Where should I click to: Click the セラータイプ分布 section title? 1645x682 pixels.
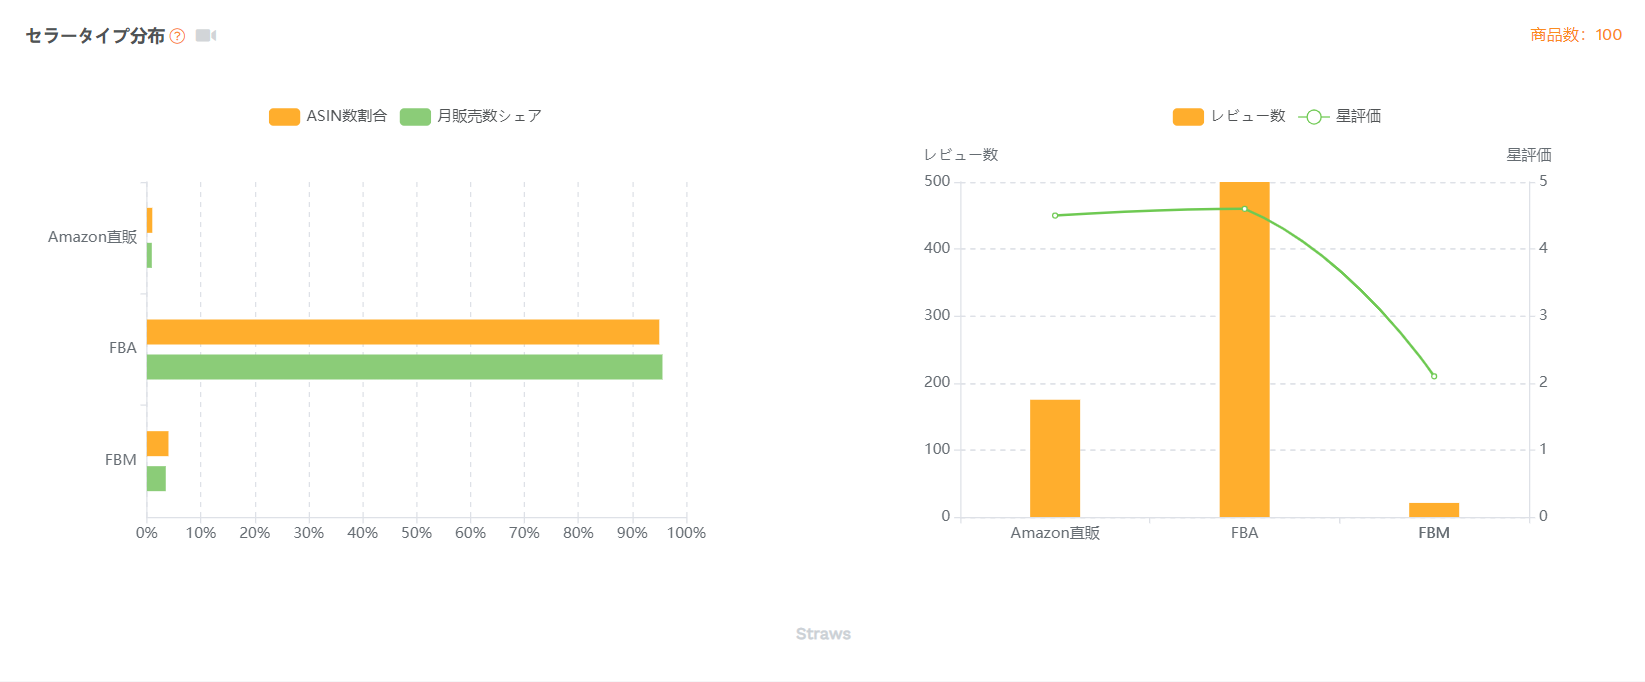(x=95, y=36)
